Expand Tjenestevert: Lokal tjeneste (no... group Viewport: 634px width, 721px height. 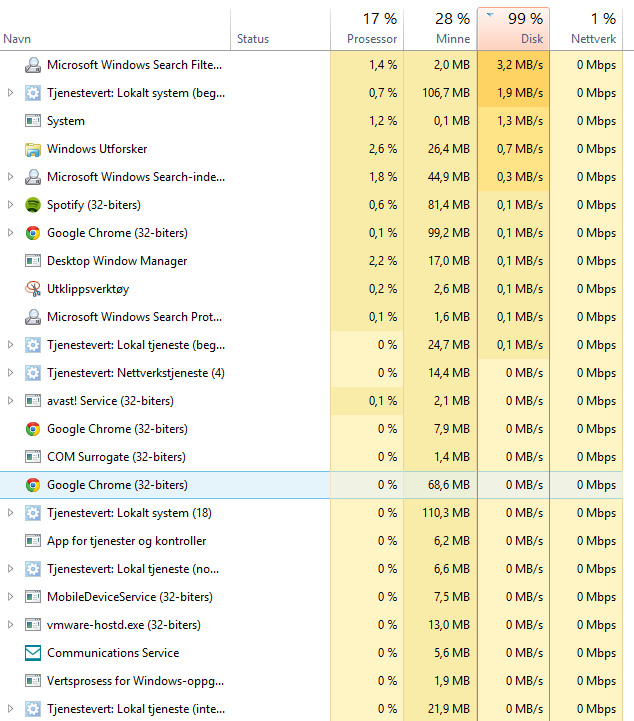point(10,569)
